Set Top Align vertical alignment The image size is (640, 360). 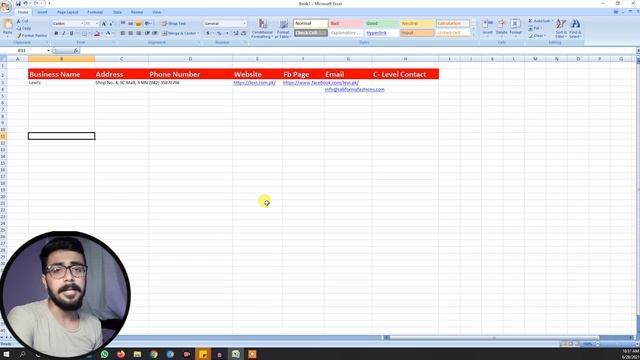pyautogui.click(x=123, y=24)
